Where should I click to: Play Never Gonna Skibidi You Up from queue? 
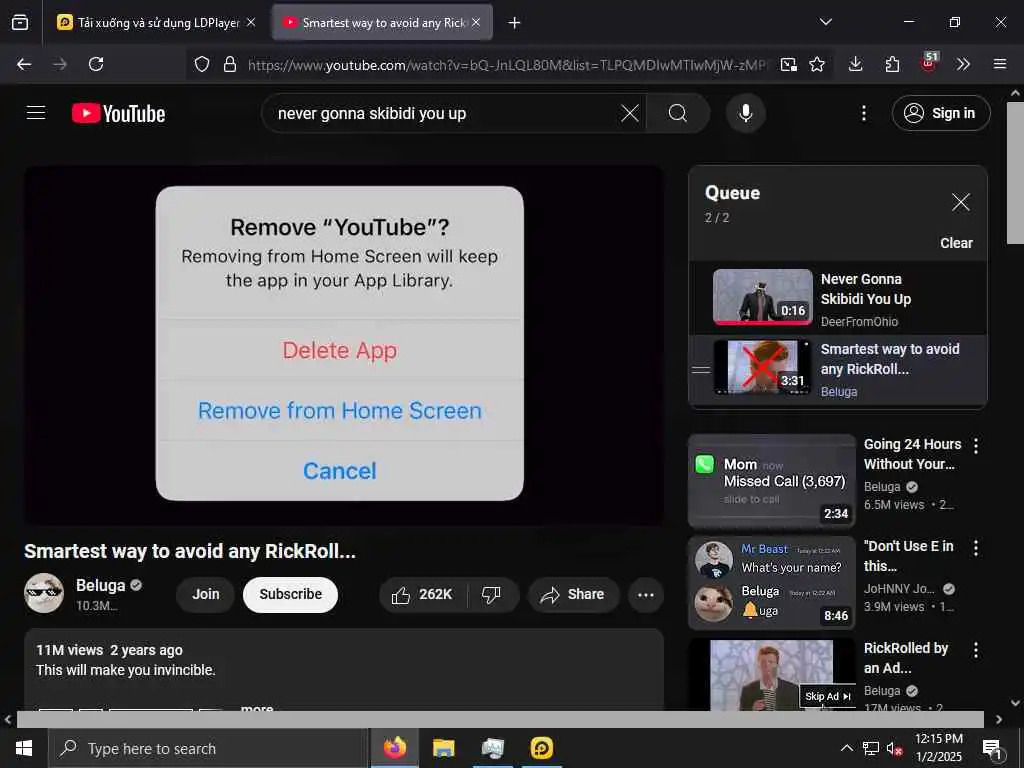pos(839,298)
